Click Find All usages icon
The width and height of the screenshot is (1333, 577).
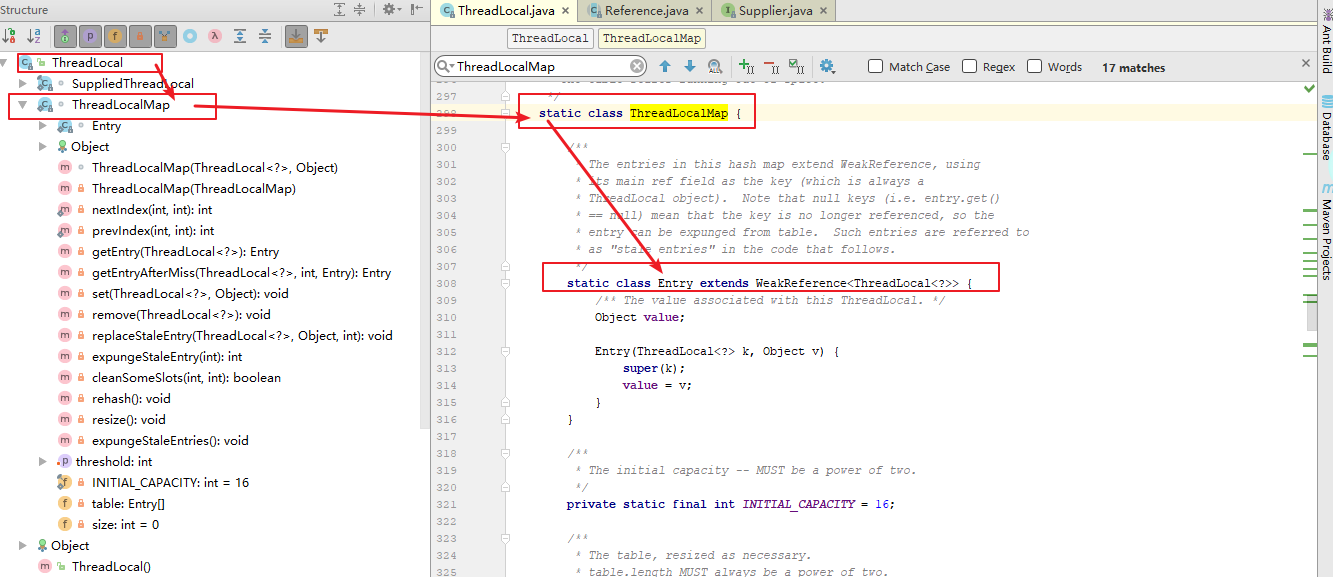[714, 66]
